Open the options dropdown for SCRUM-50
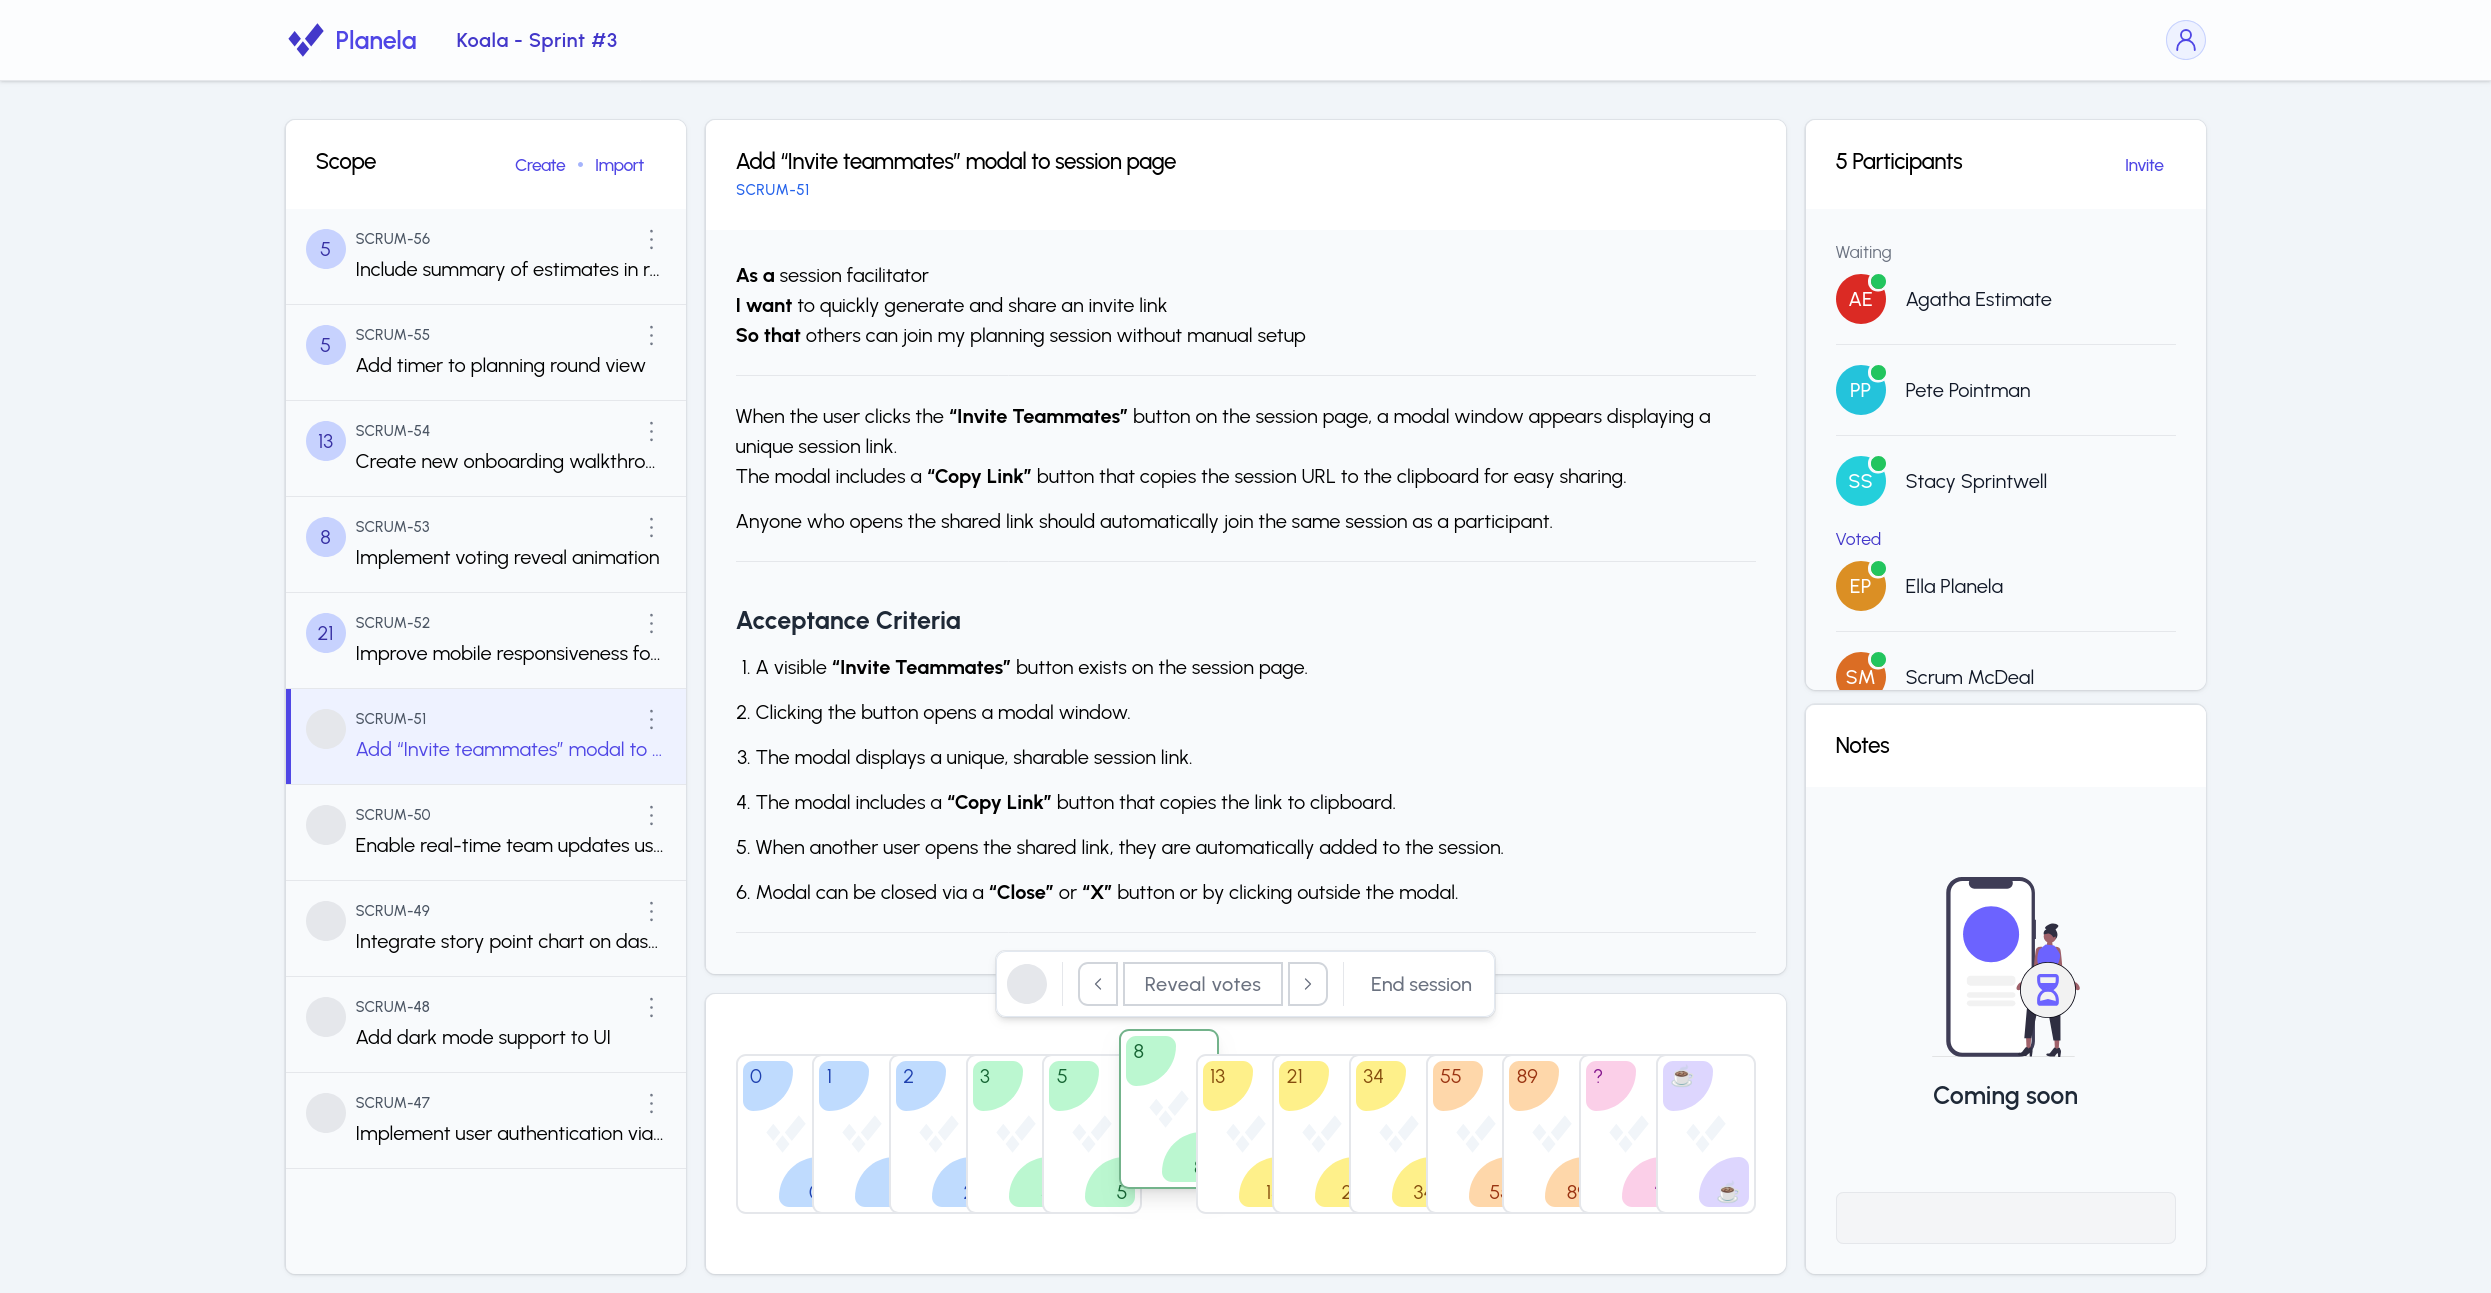Viewport: 2491px width, 1293px height. (651, 816)
